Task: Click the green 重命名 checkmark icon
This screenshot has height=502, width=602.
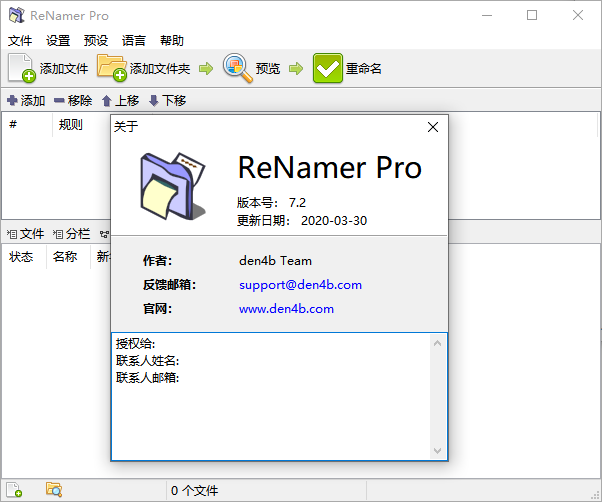Action: tap(327, 68)
